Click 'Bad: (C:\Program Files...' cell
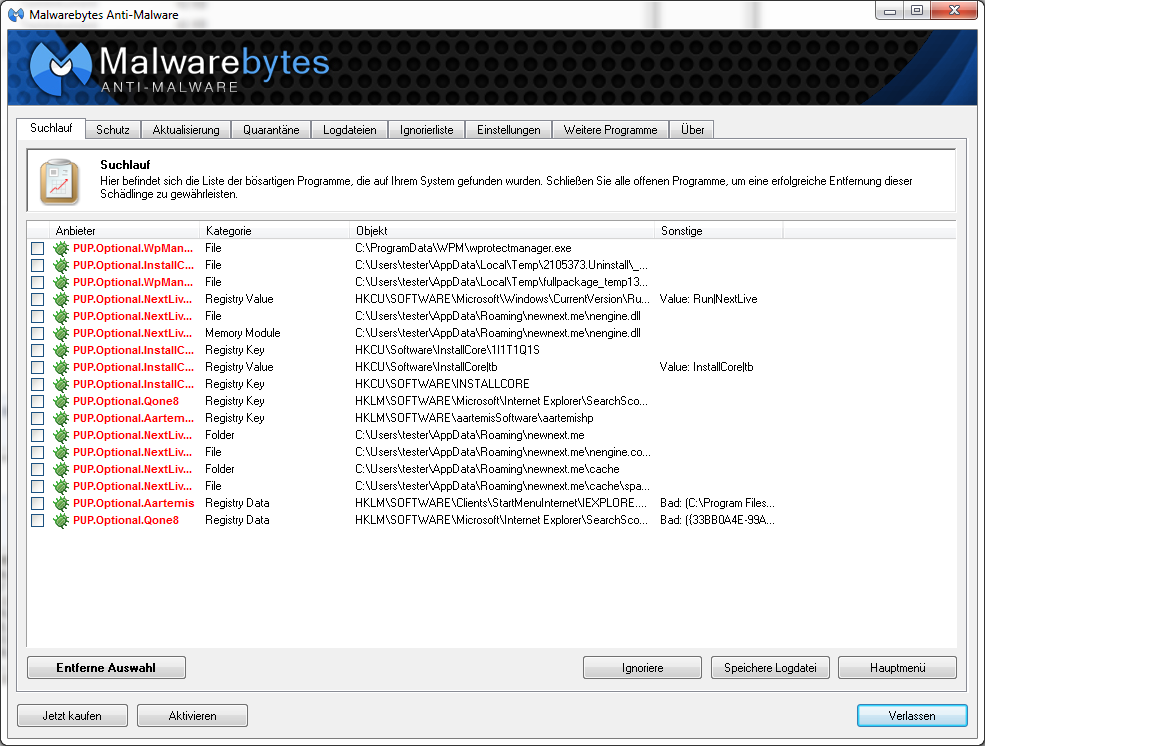The image size is (1152, 746). coord(717,503)
